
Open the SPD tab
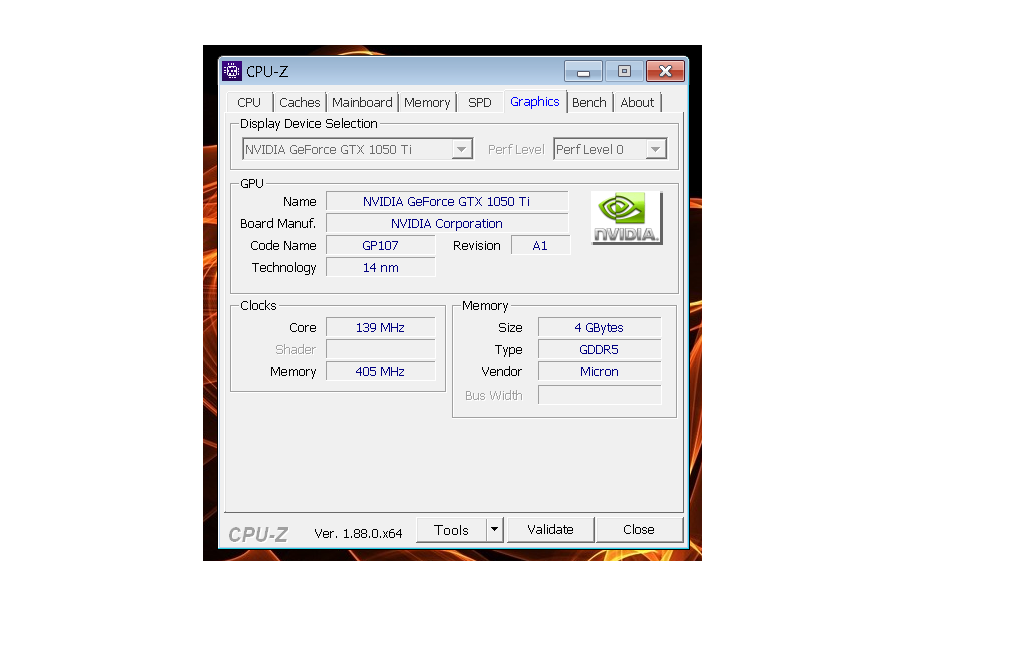480,103
